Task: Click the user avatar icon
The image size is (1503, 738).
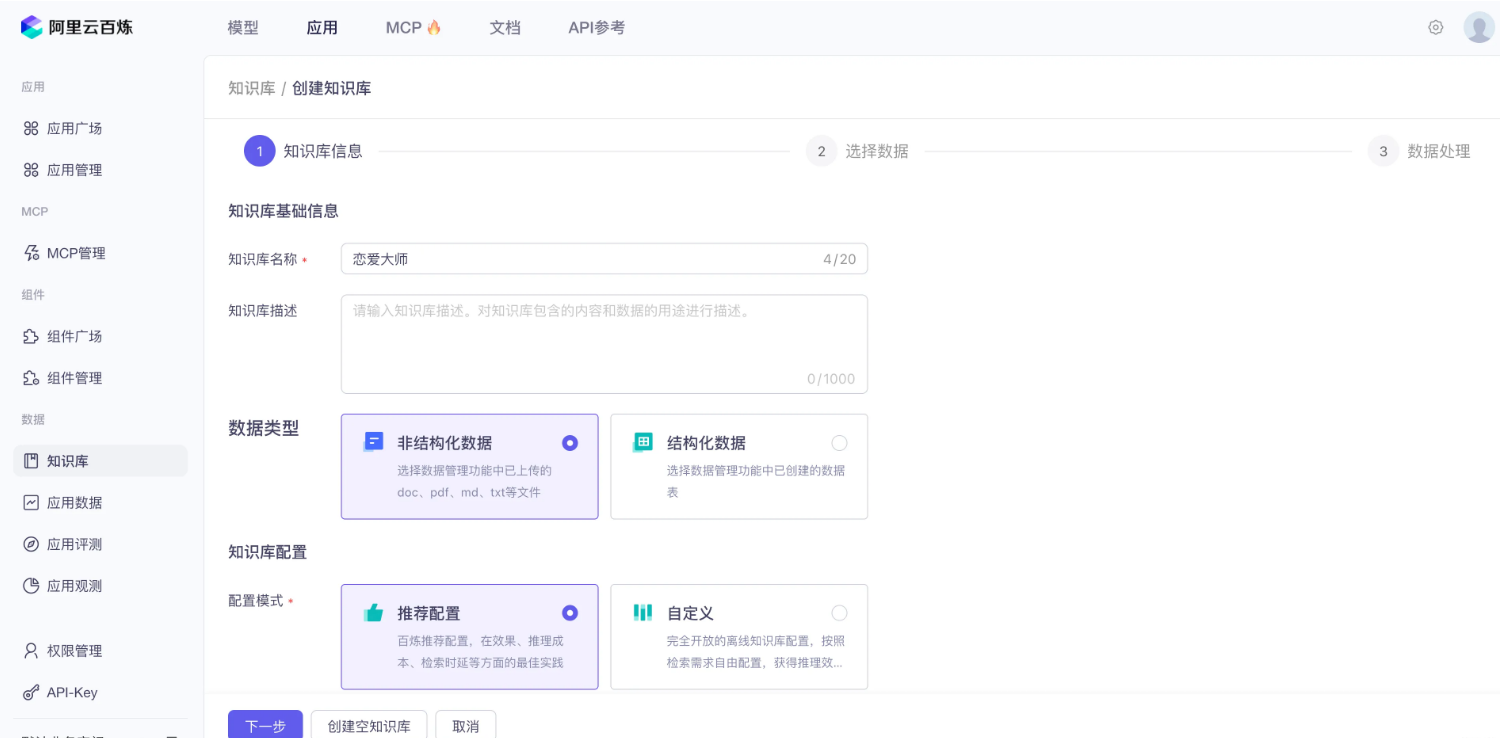Action: click(1478, 28)
